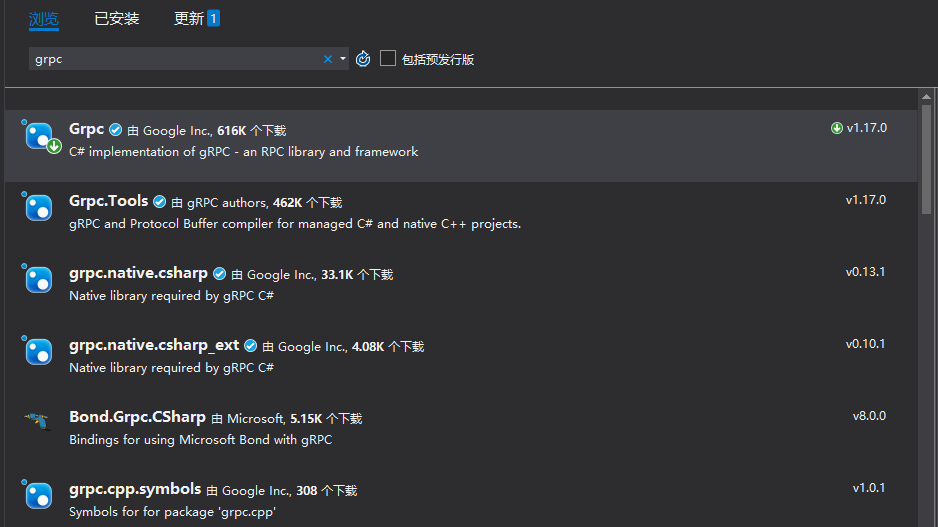Click the Grpc version v1.17.0 label

click(867, 128)
